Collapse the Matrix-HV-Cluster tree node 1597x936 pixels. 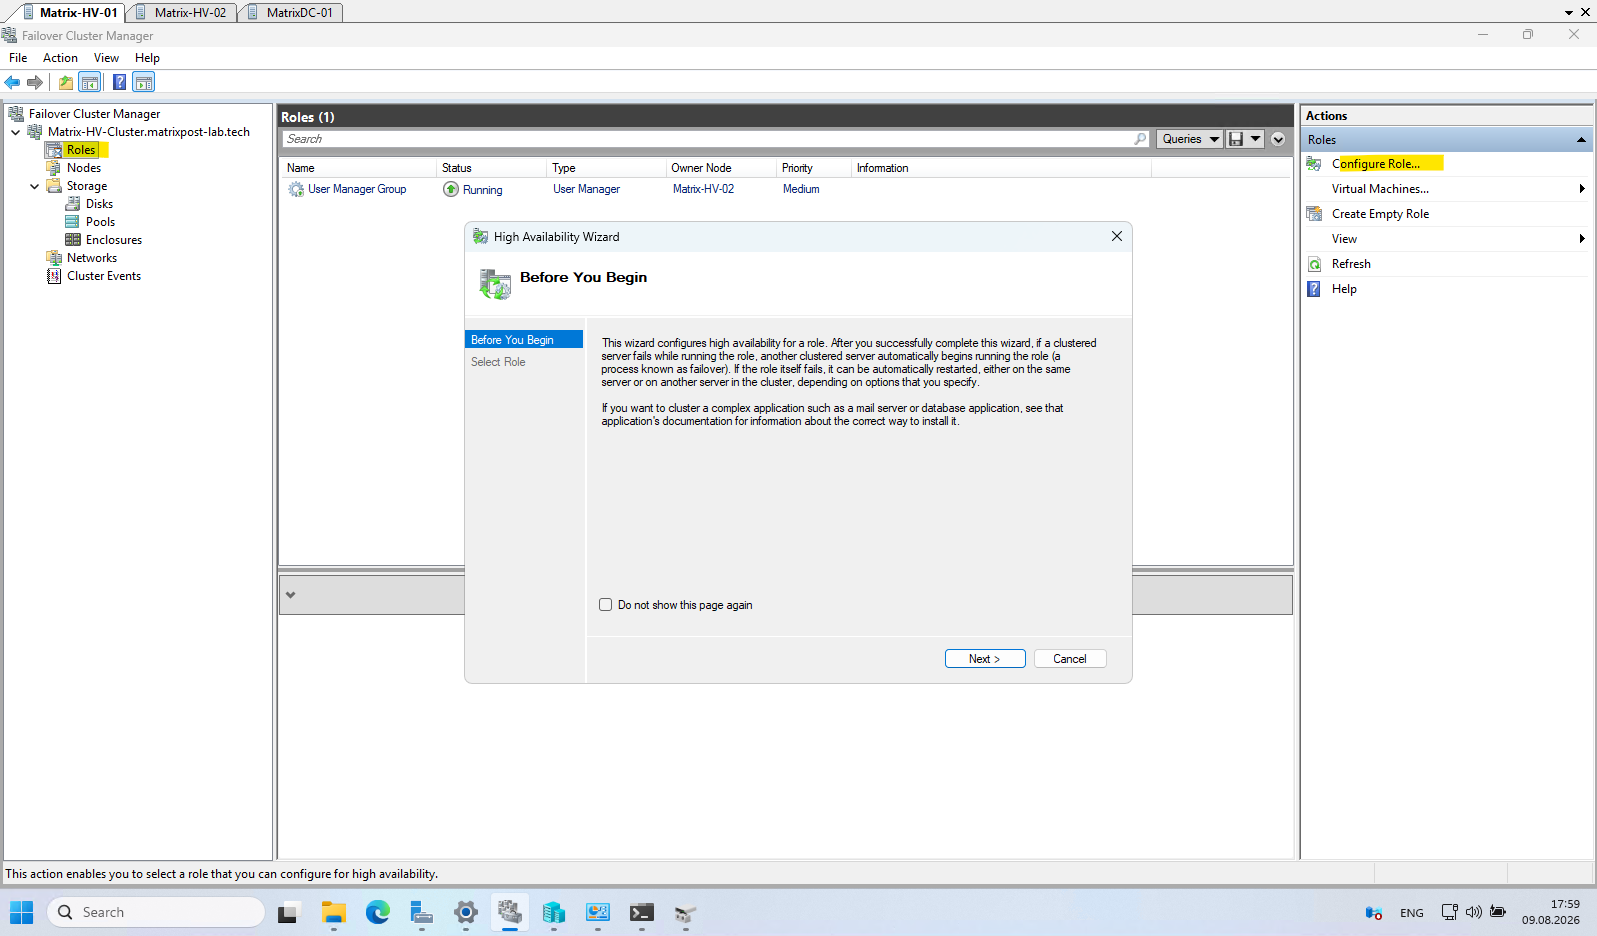coord(16,132)
